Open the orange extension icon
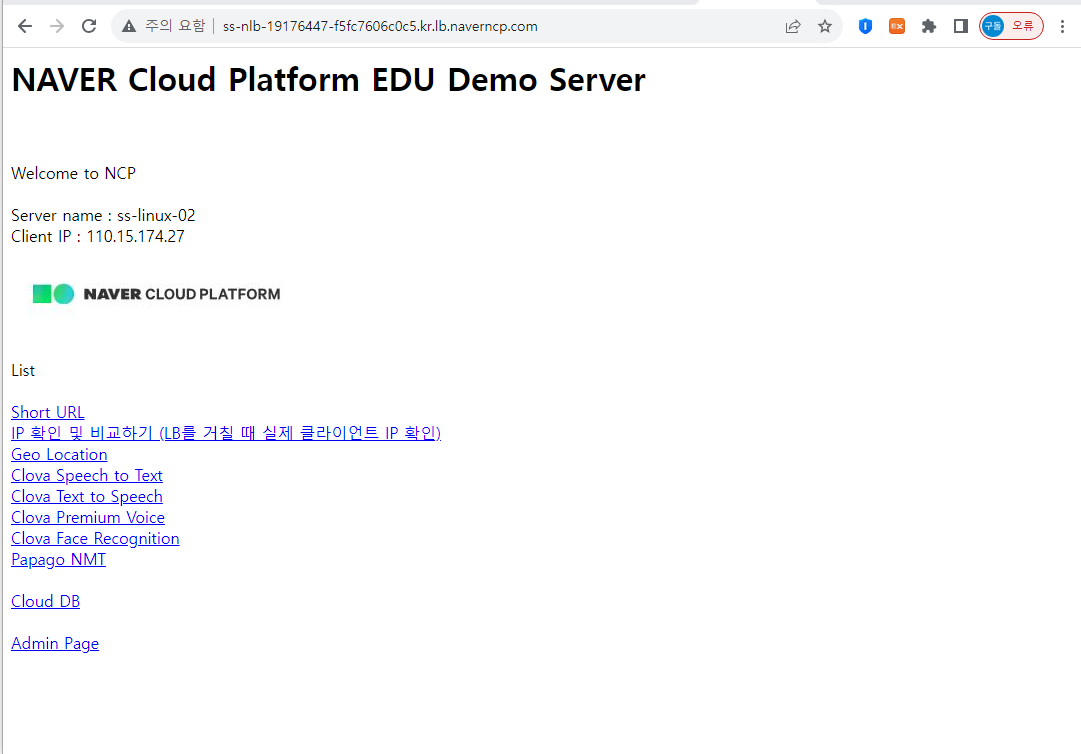The height and width of the screenshot is (754, 1081). [x=897, y=26]
